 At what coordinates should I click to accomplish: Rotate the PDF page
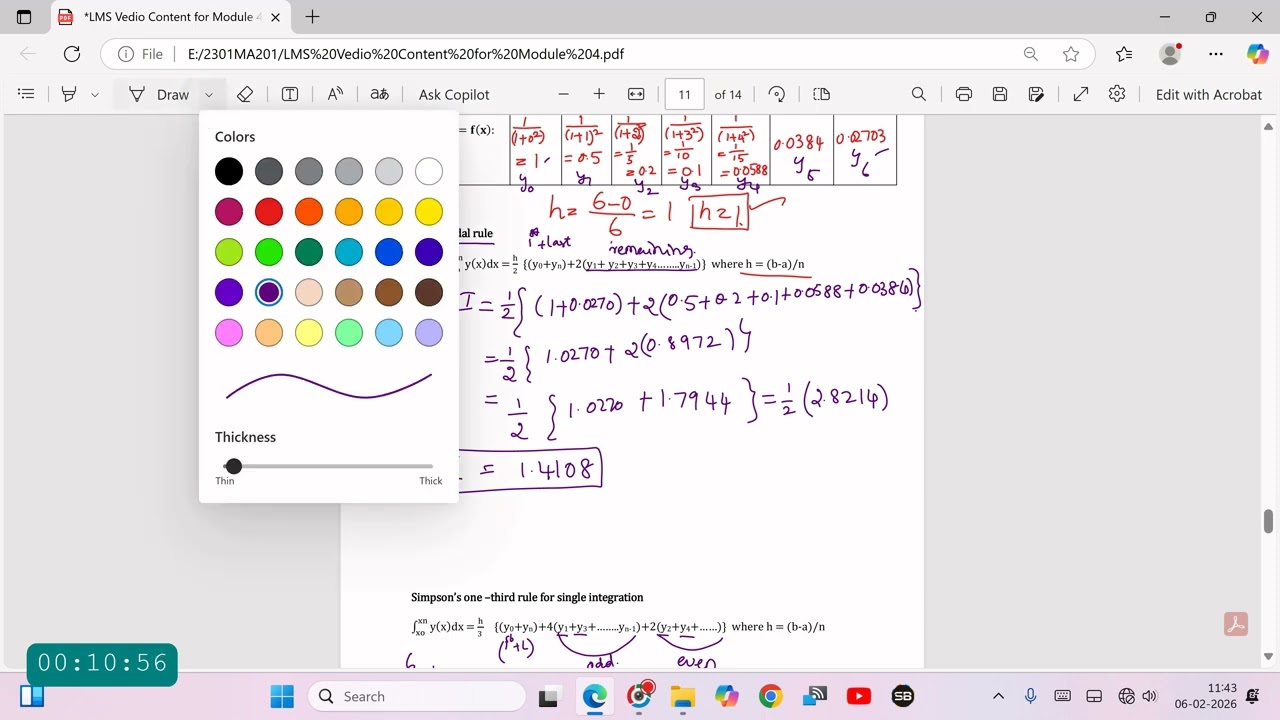777,94
